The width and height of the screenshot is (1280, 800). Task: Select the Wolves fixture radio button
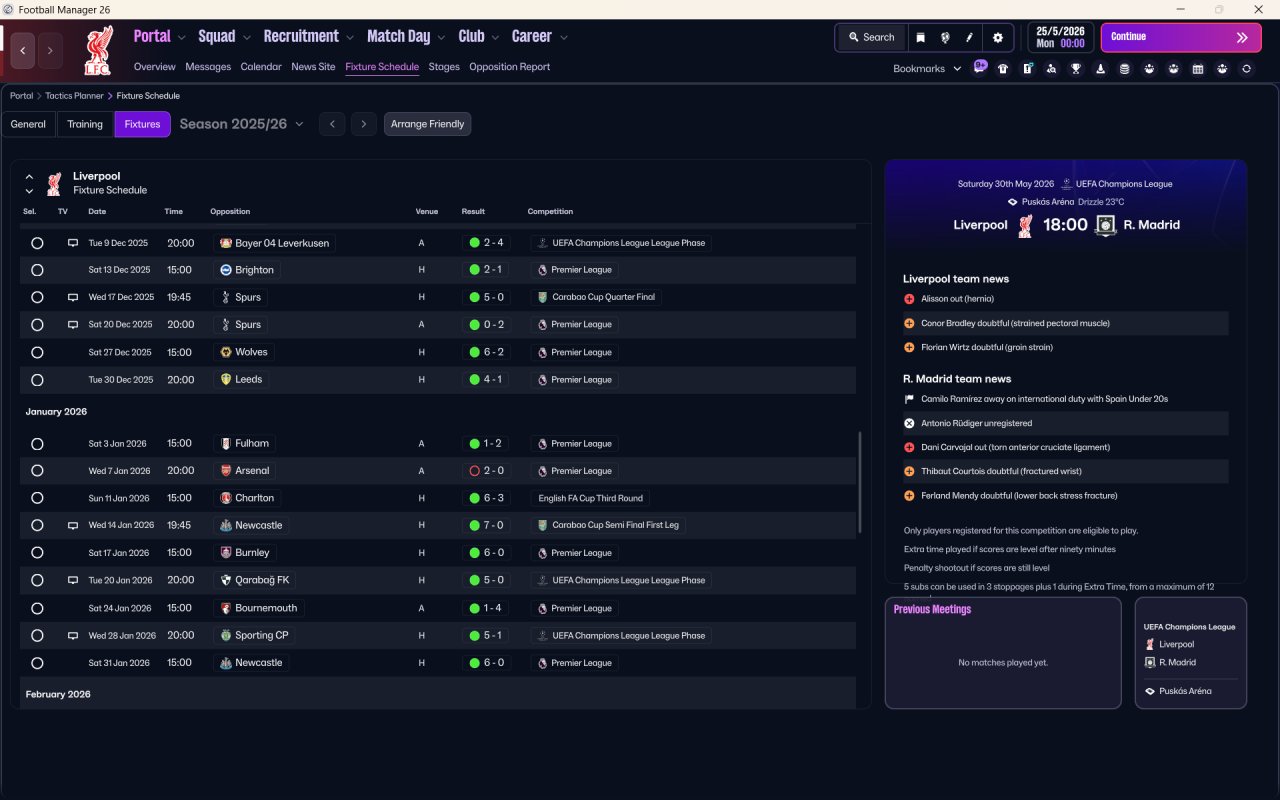coord(37,352)
